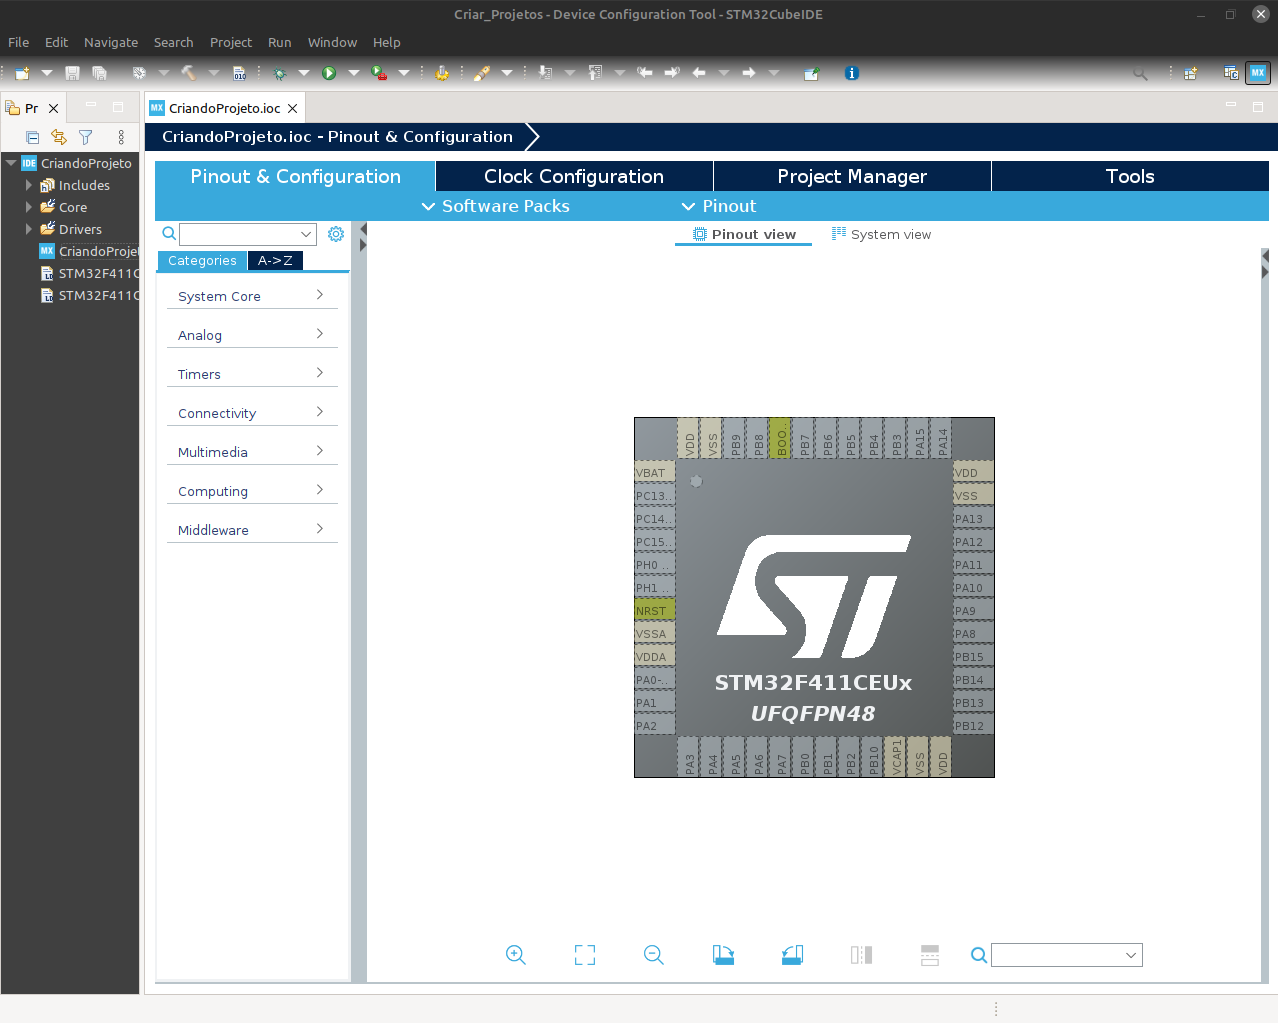Open the Navigate menu

111,42
